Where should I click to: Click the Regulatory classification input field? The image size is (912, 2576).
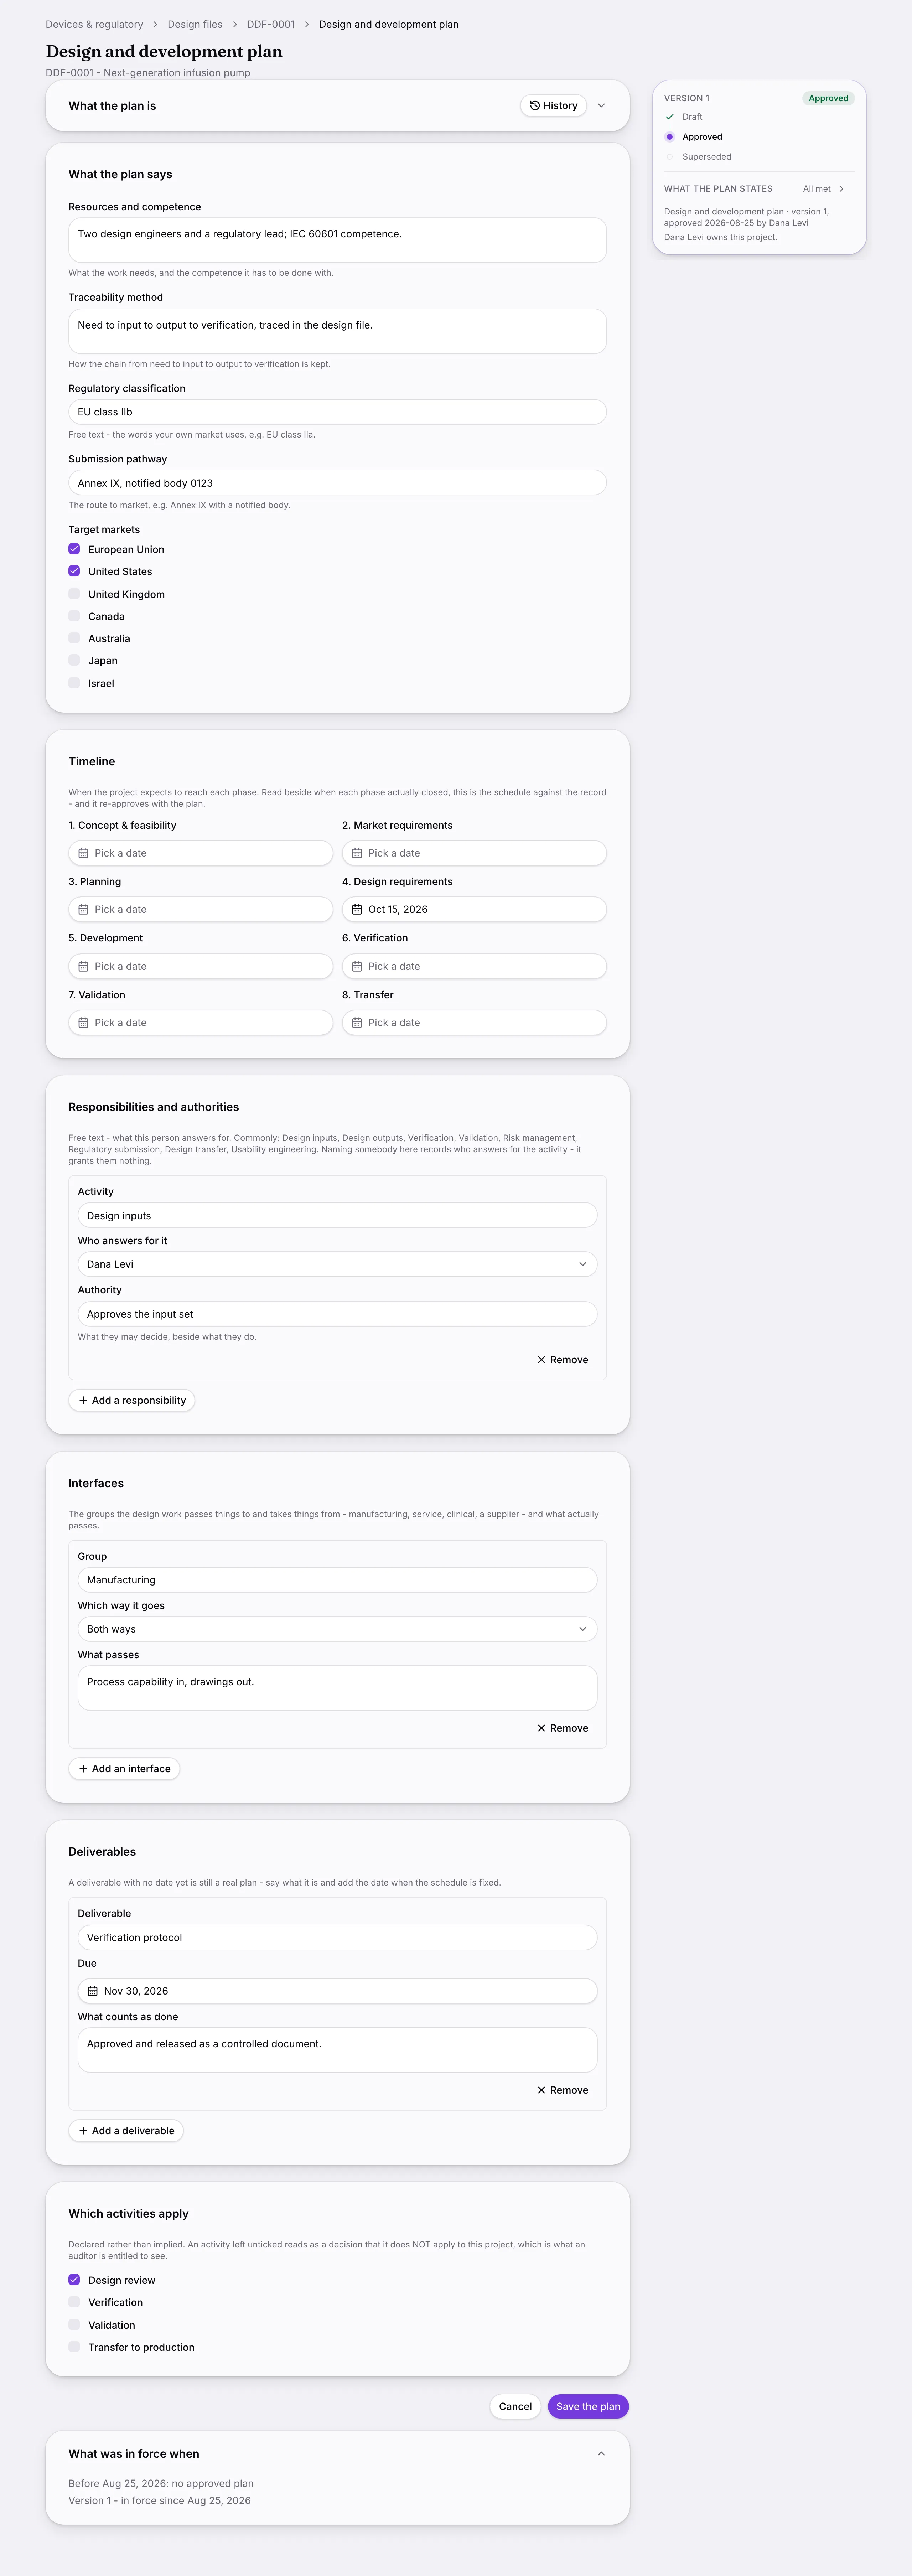point(337,412)
